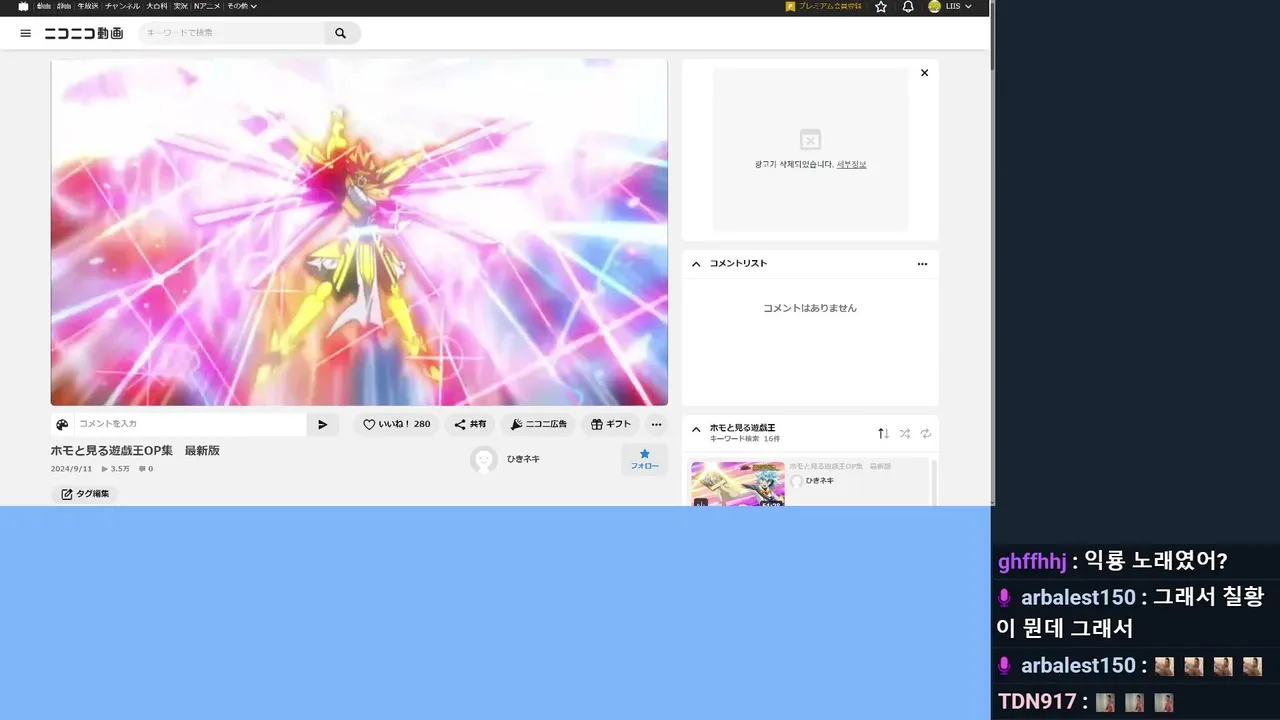This screenshot has height=720, width=1280.
Task: Click the ギフト gift button
Action: pyautogui.click(x=610, y=424)
